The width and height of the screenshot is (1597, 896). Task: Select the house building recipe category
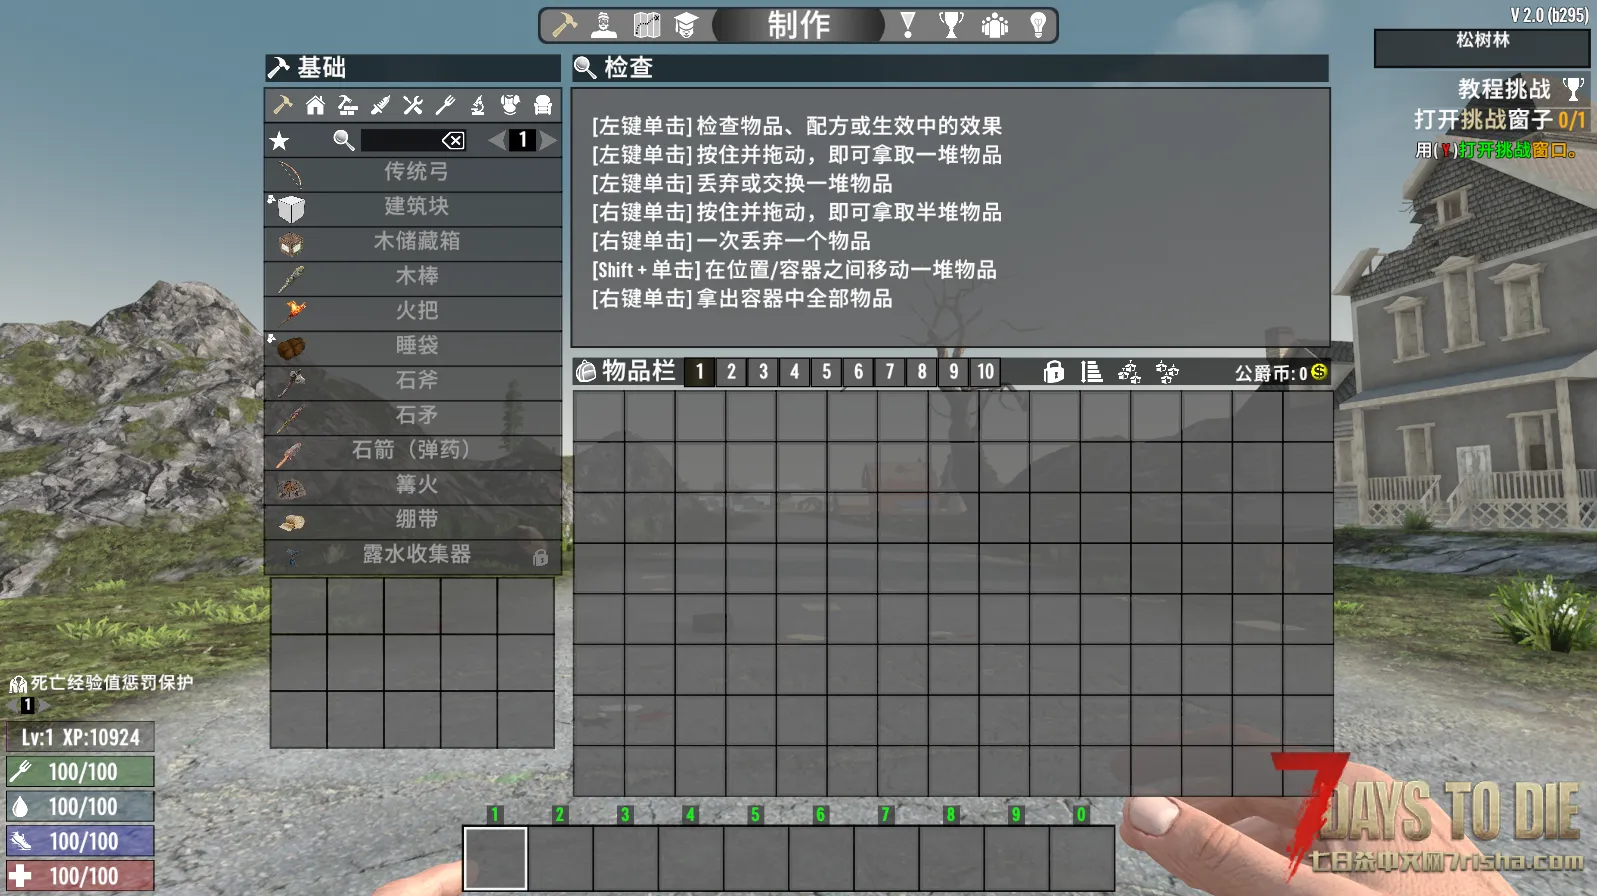coord(315,105)
